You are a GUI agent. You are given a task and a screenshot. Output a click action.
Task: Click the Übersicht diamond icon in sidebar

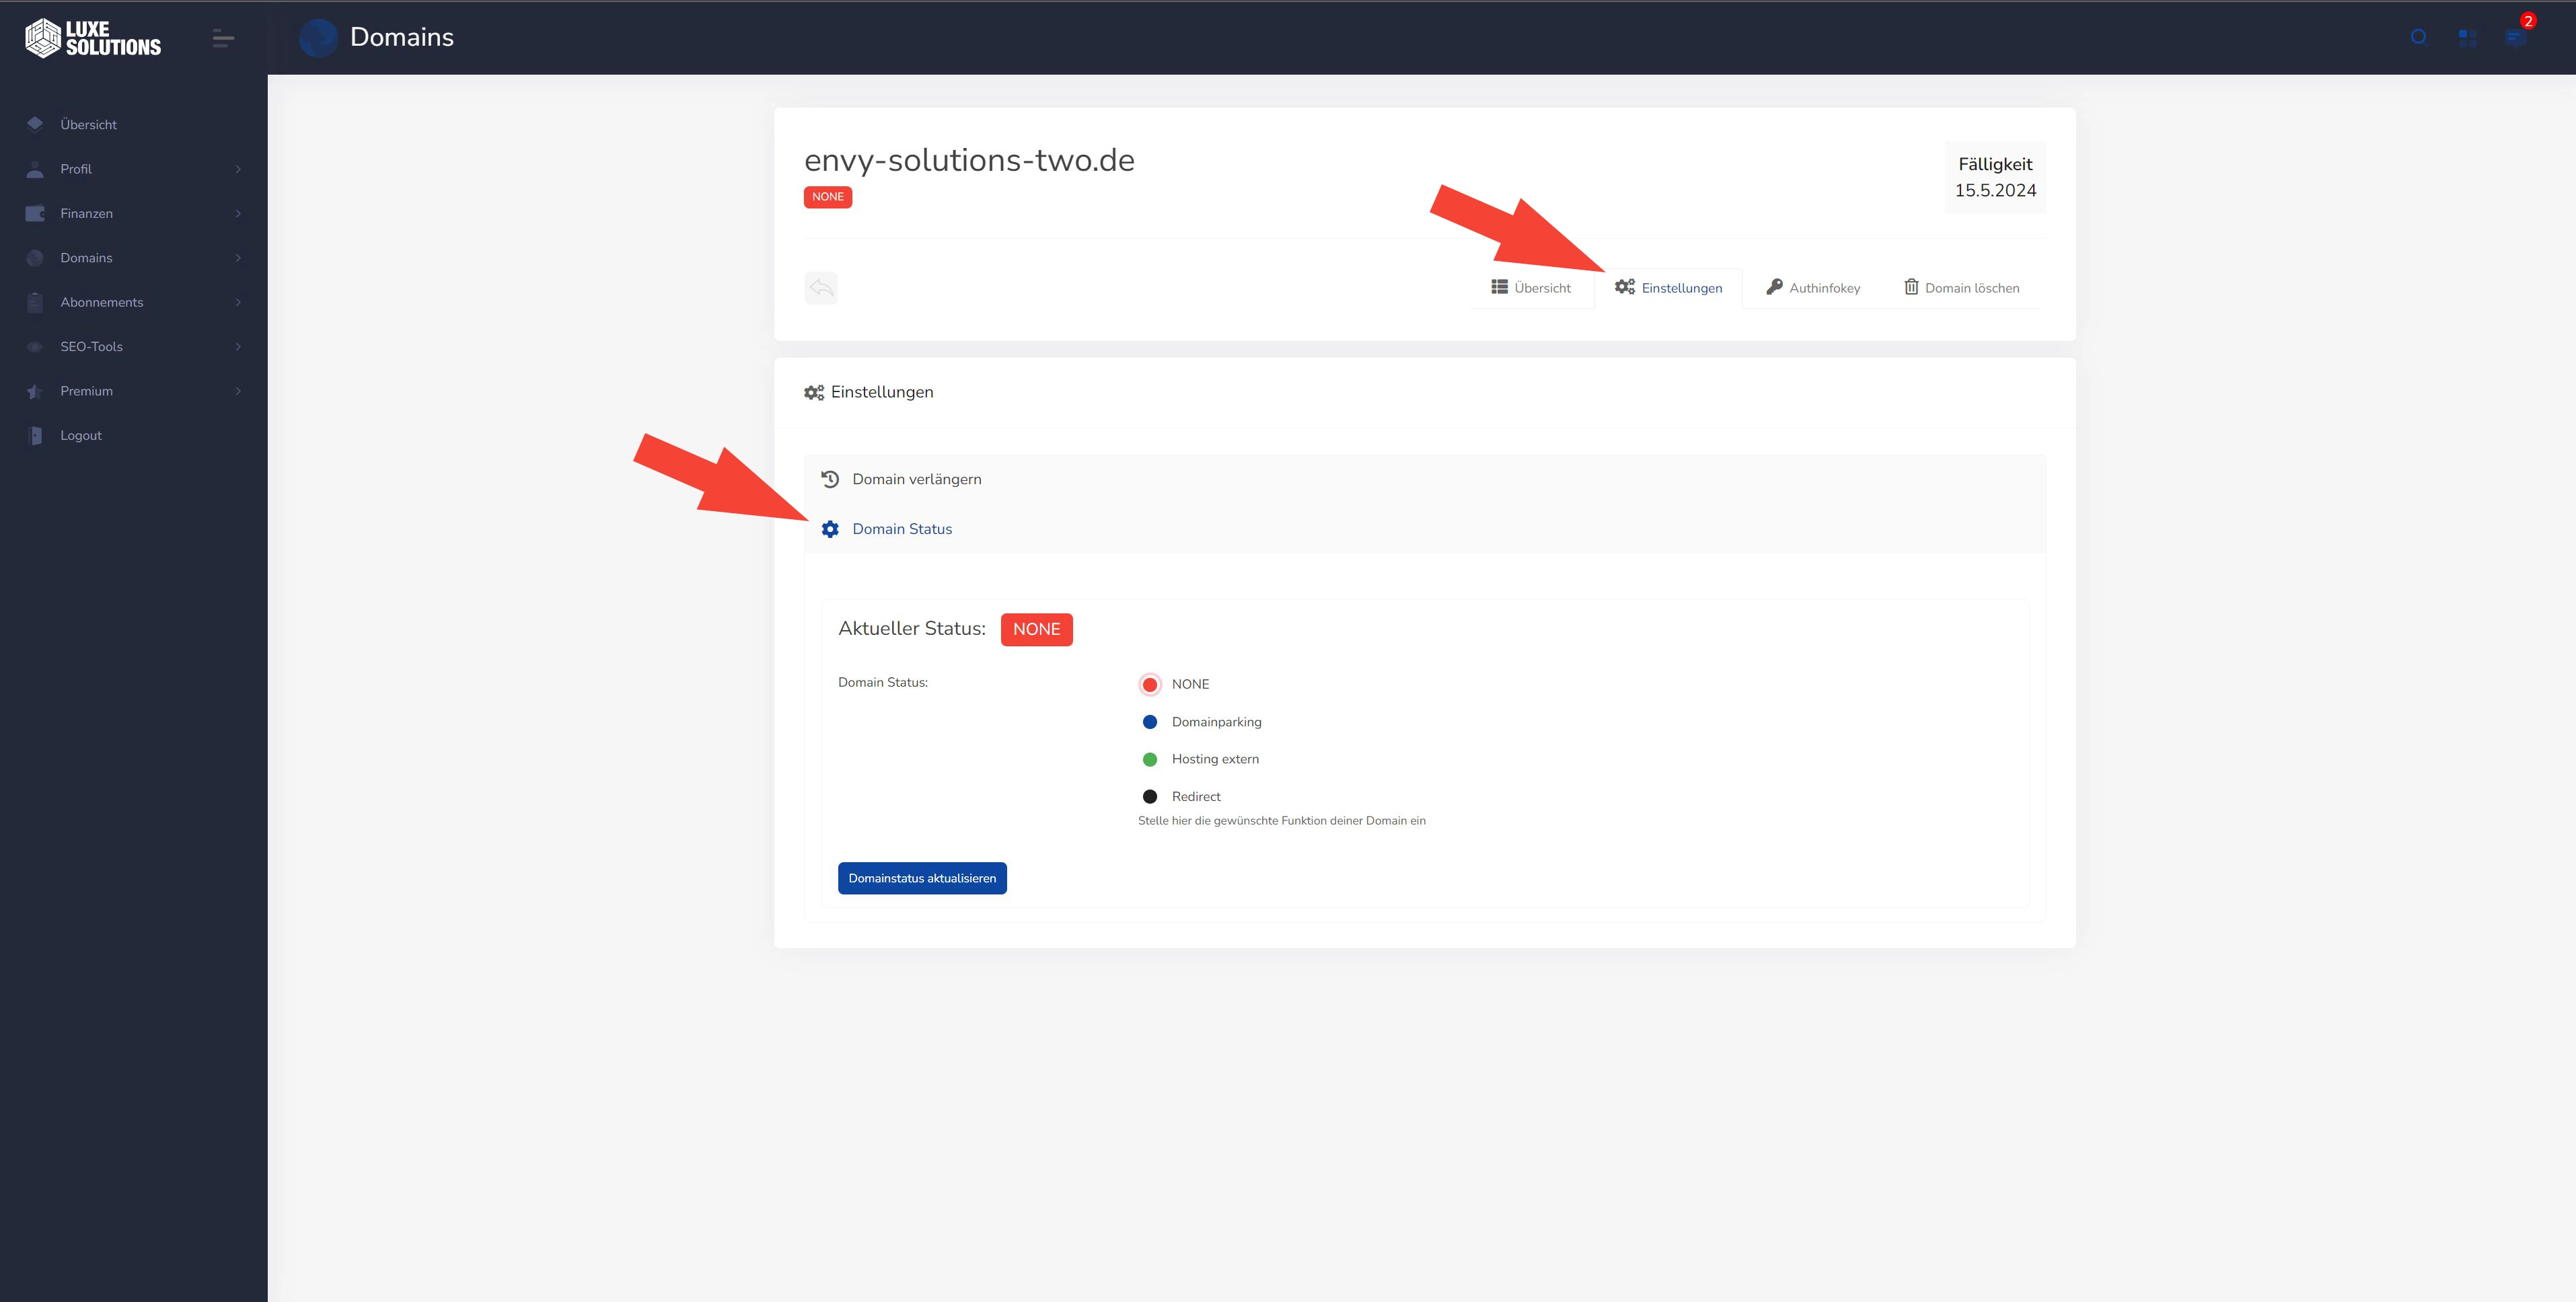pyautogui.click(x=35, y=124)
